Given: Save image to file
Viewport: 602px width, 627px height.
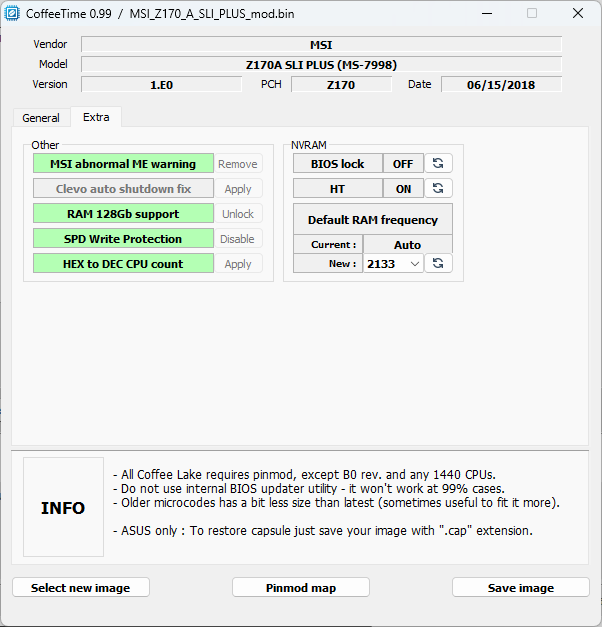Looking at the screenshot, I should coord(521,587).
